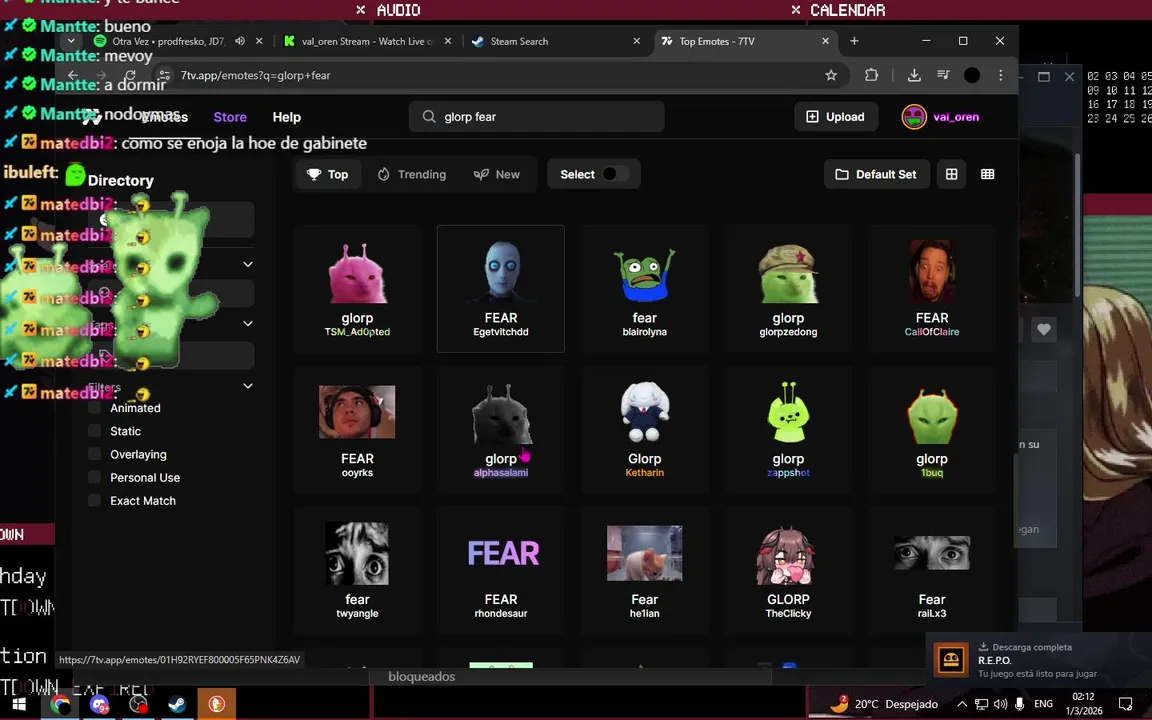Open the volume icon in system tray
This screenshot has width=1152, height=720.
(x=1001, y=704)
